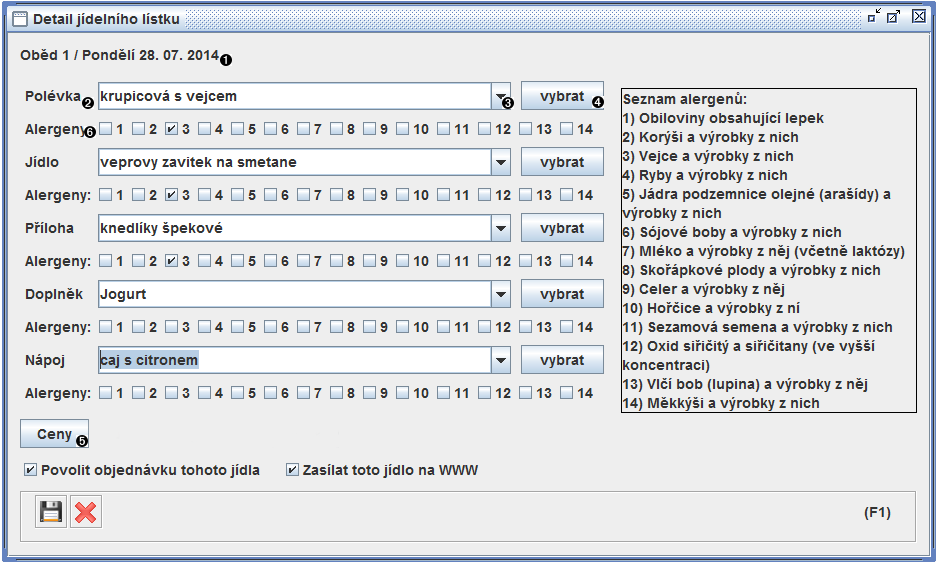Open the Příloha dropdown arrow
Screen dimensions: 936x563
pos(501,228)
